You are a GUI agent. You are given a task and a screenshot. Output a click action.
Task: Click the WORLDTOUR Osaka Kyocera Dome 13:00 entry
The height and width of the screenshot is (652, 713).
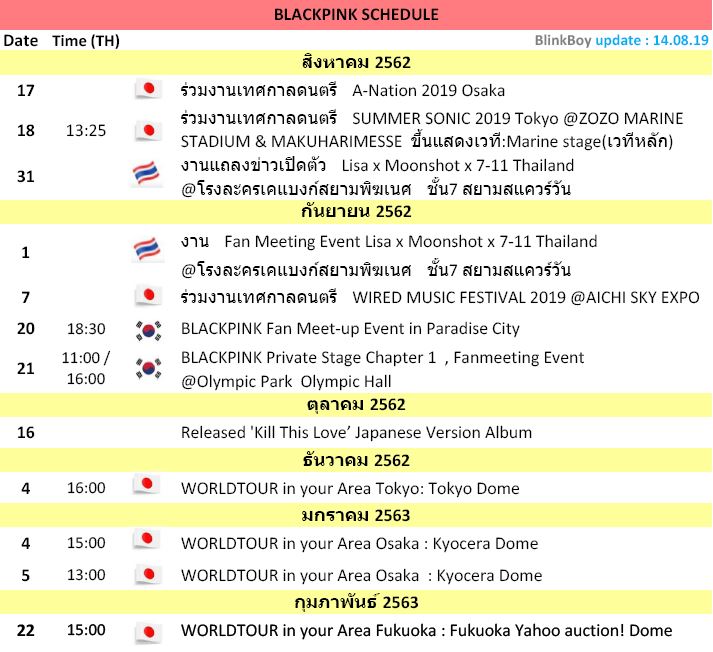(x=362, y=576)
